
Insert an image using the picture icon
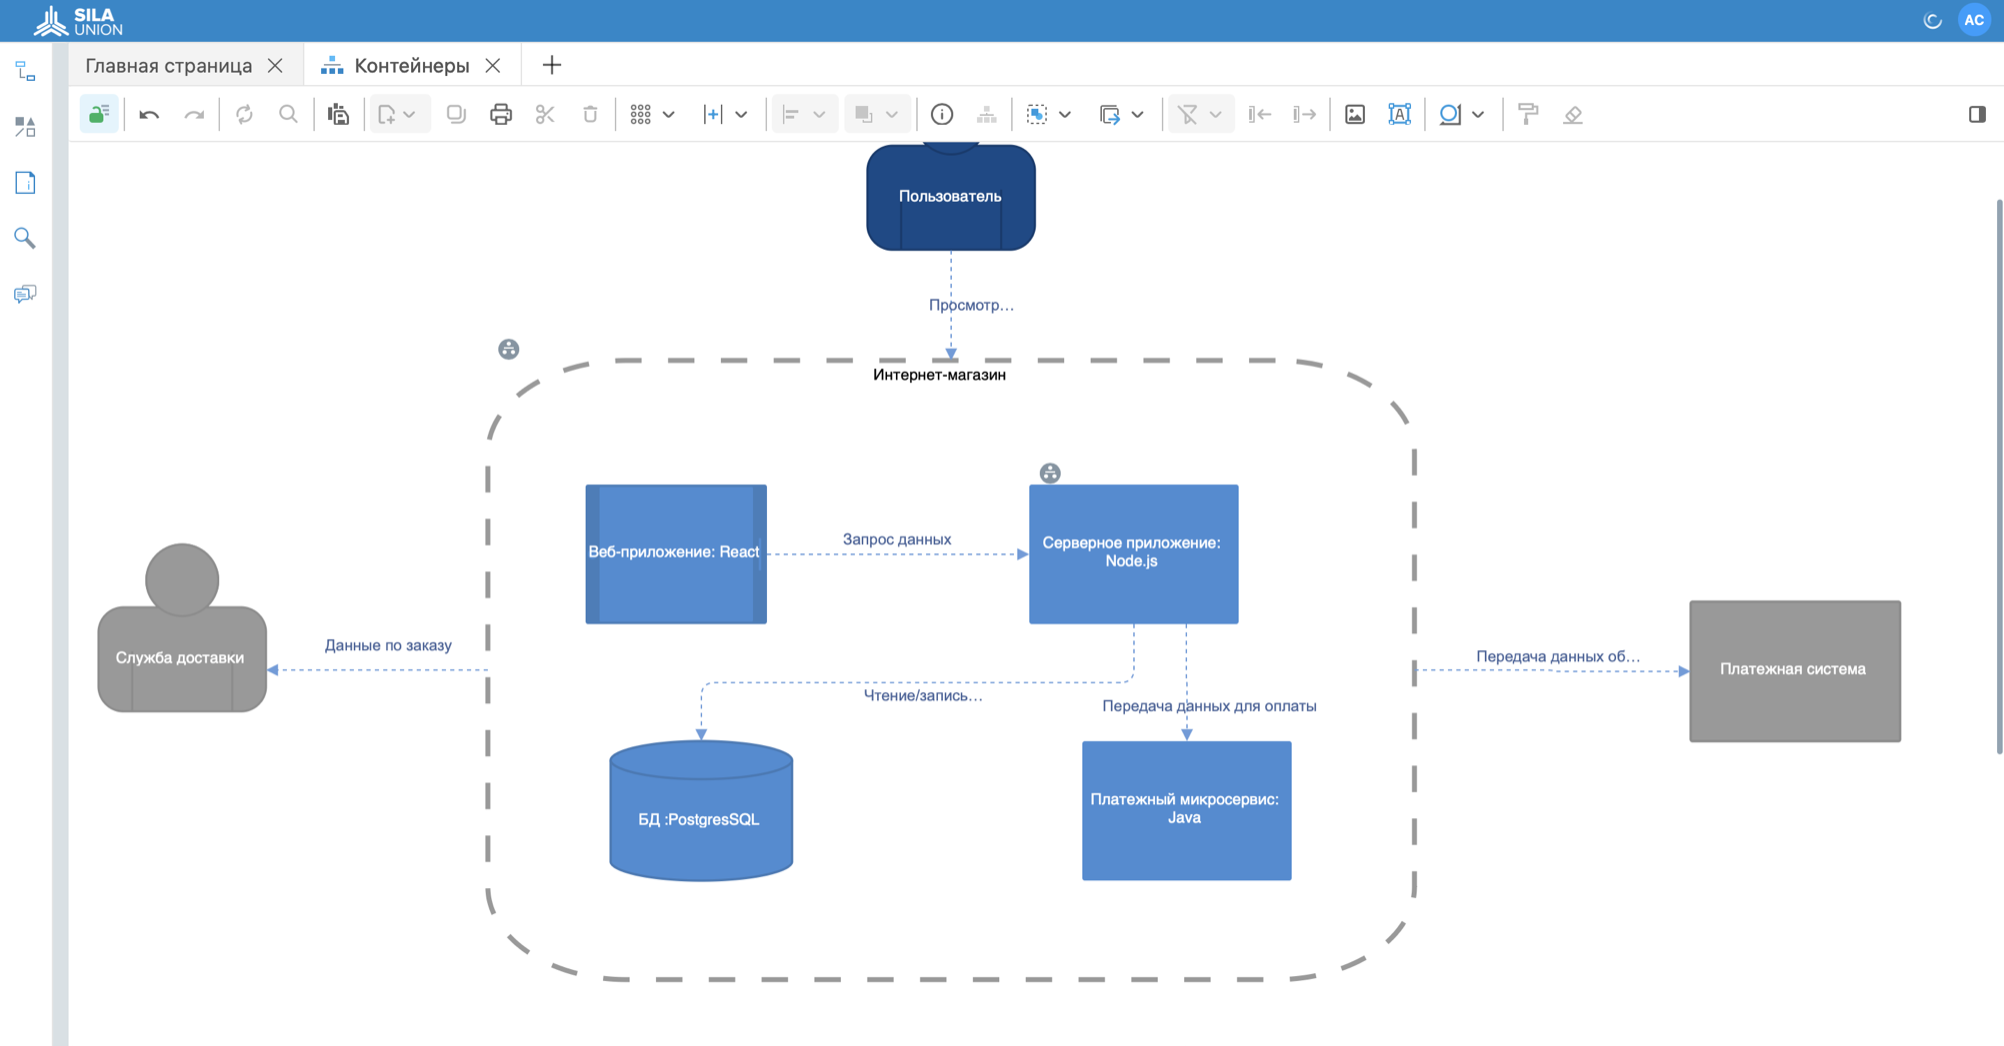pos(1354,115)
